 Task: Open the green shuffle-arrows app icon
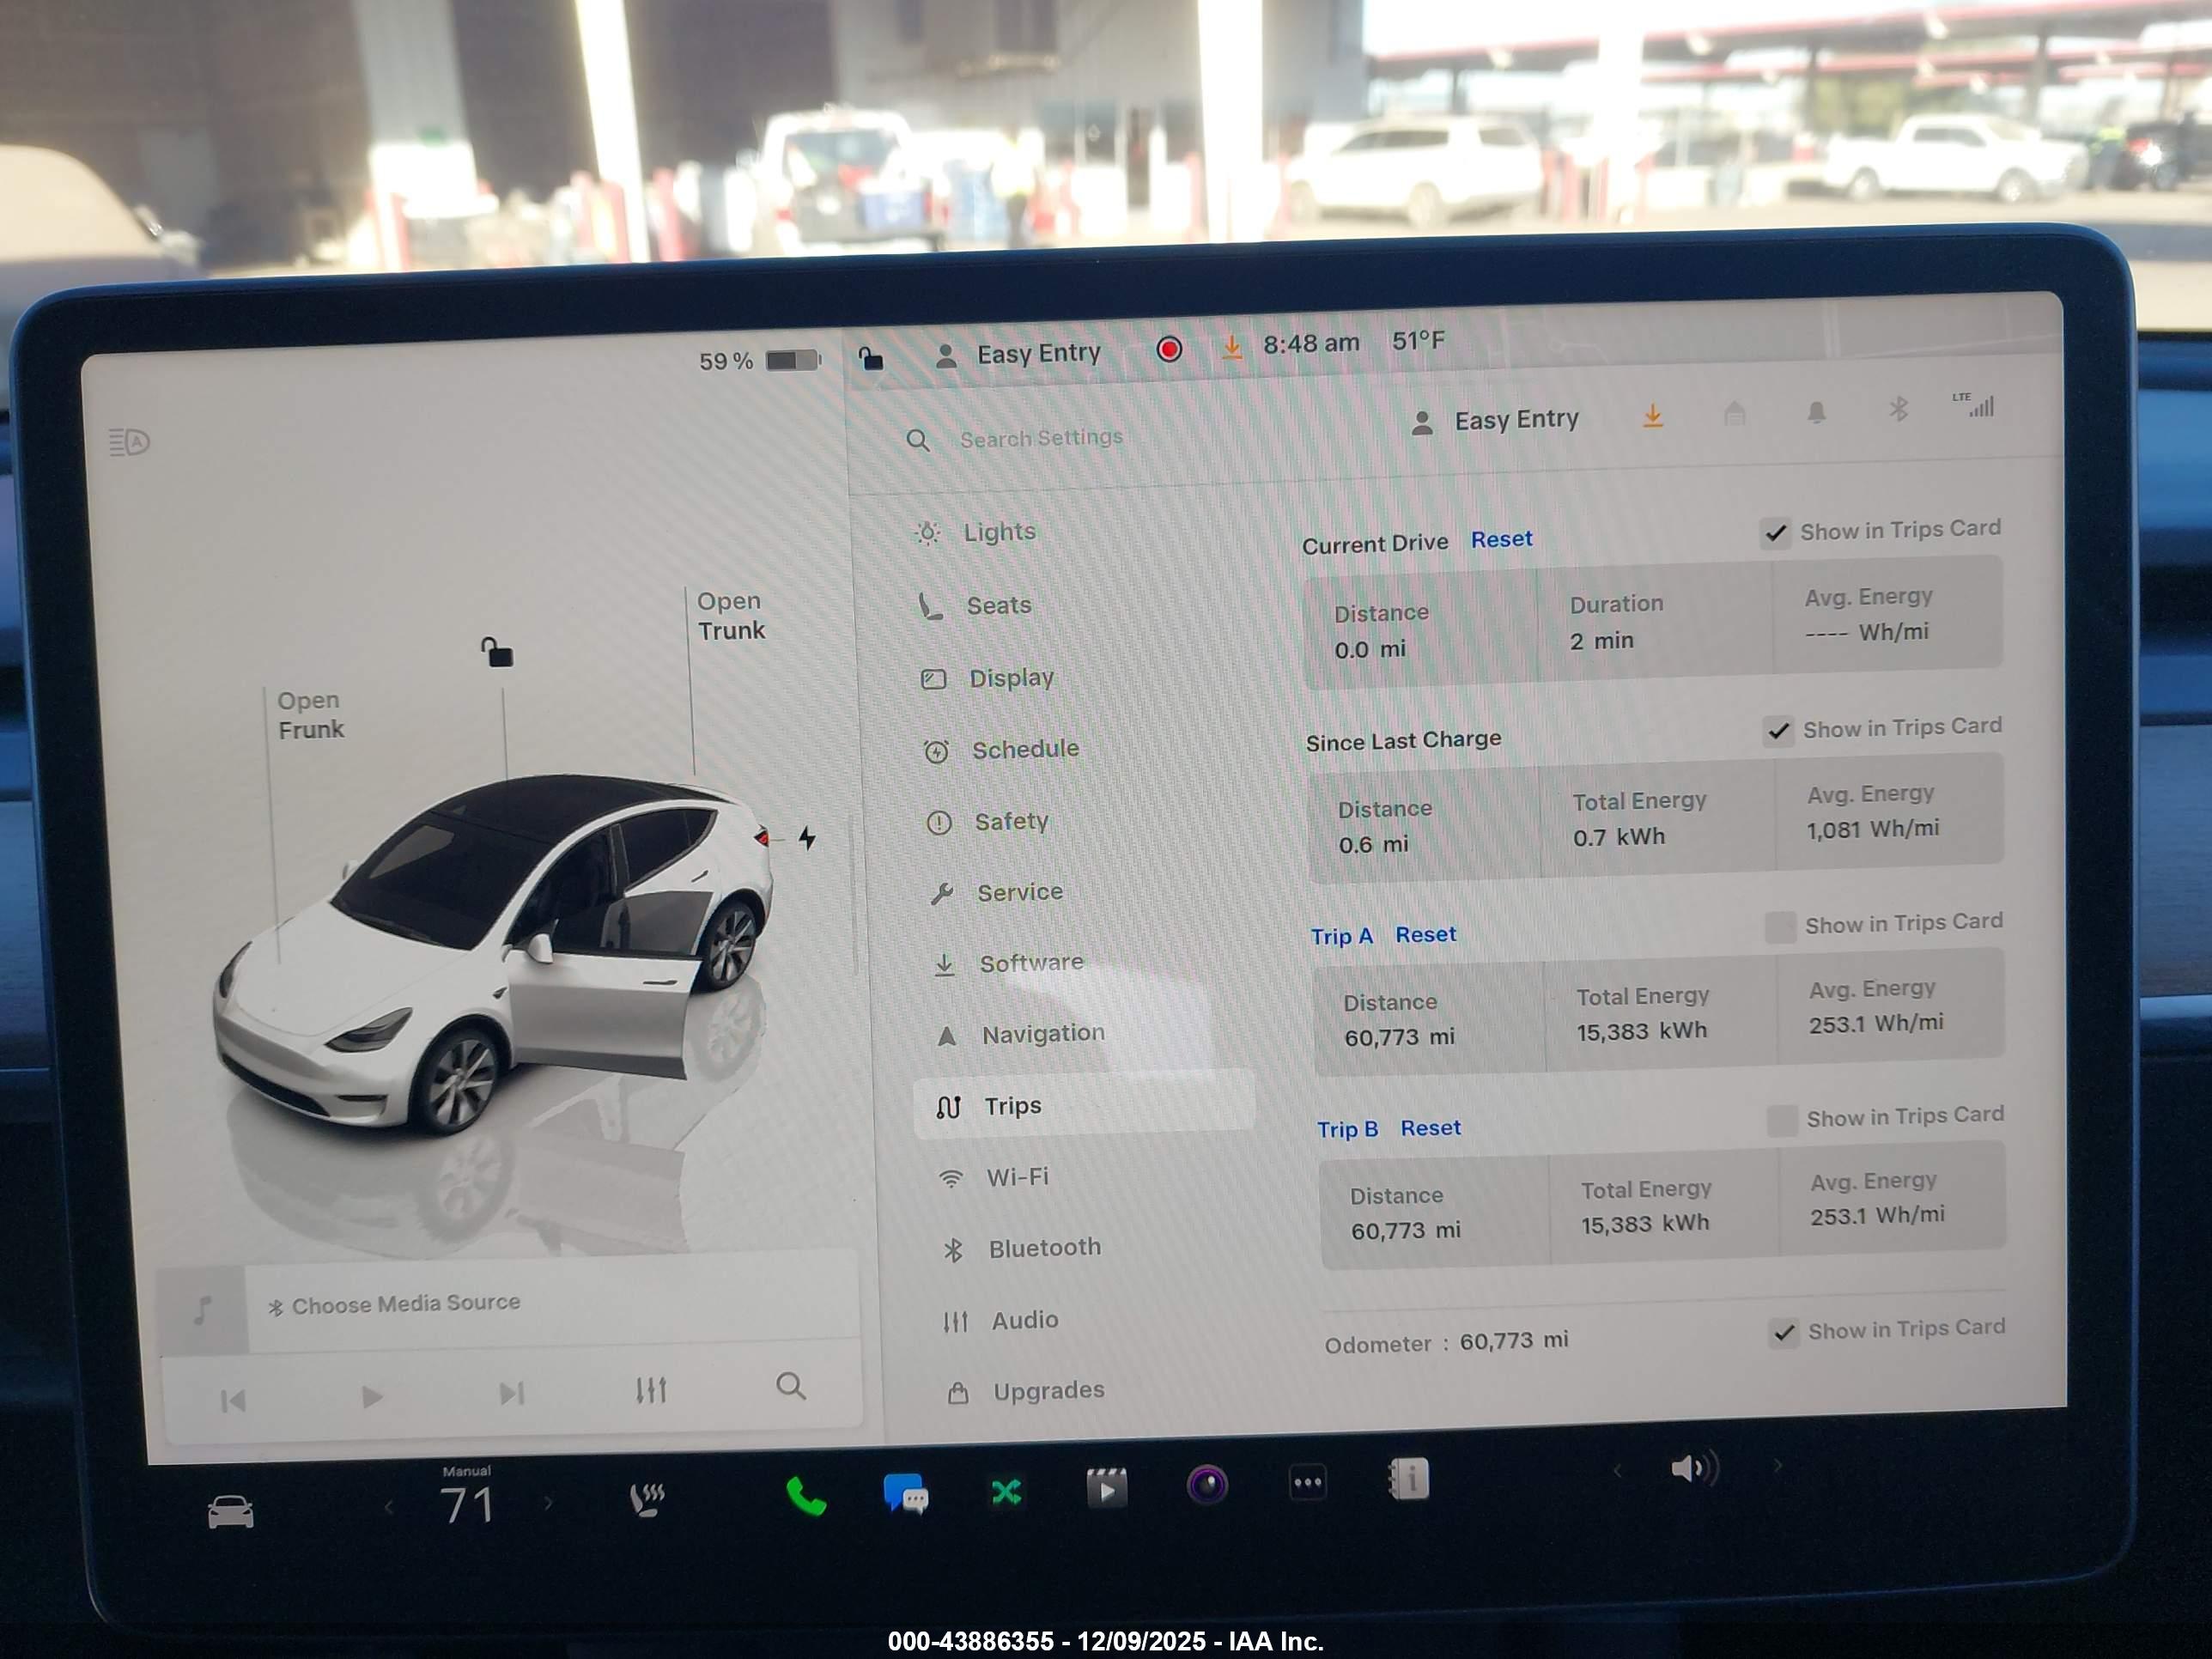point(1006,1492)
